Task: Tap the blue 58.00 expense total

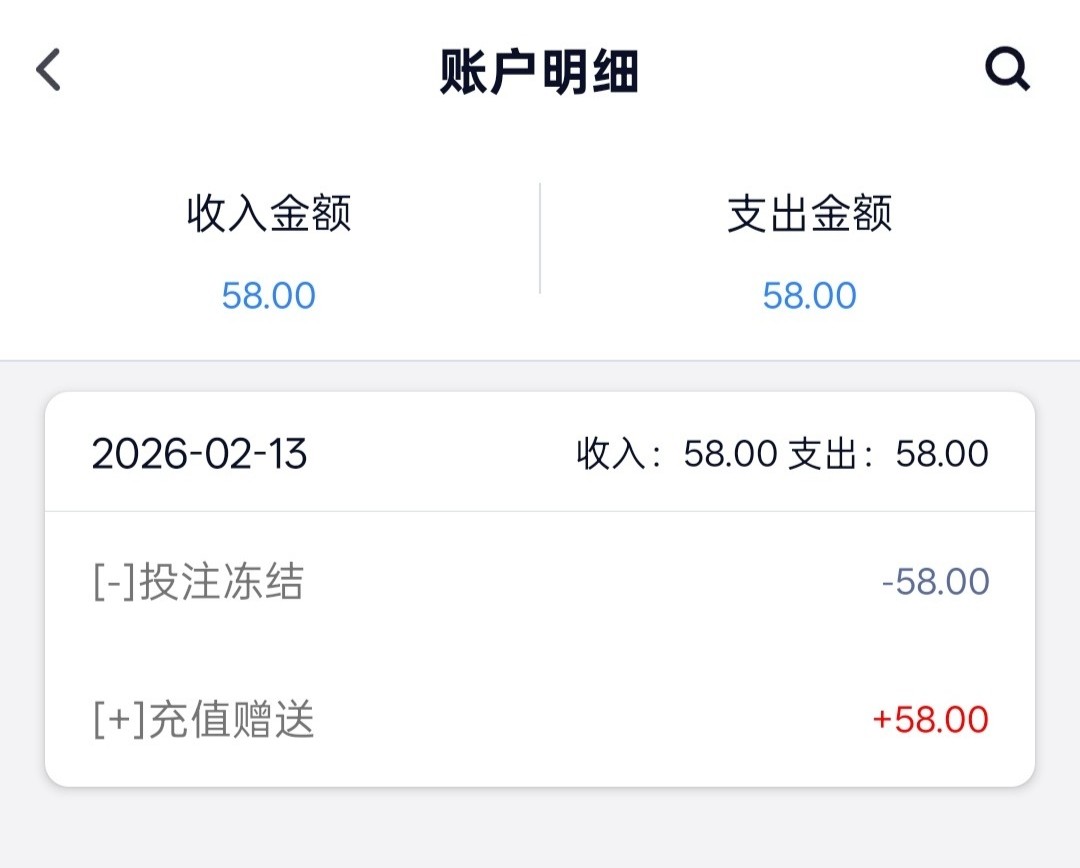Action: (809, 296)
